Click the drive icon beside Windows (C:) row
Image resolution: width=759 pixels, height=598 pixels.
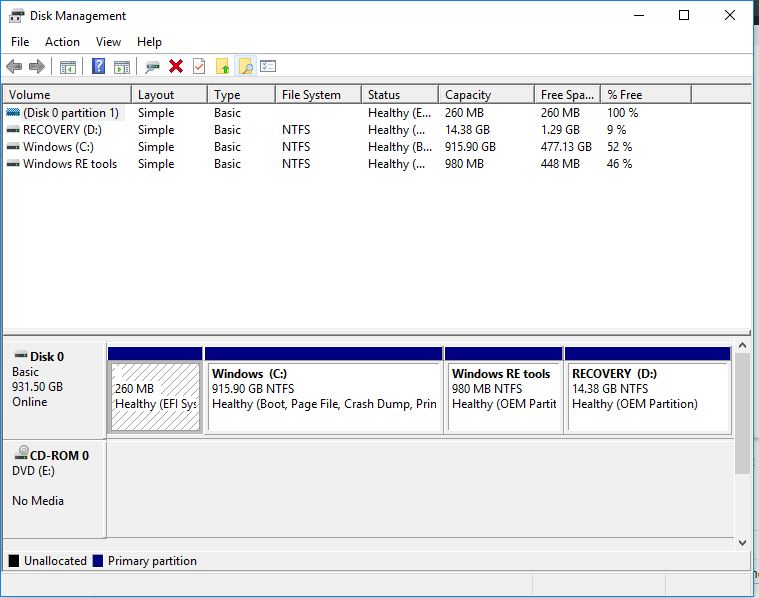[x=13, y=147]
